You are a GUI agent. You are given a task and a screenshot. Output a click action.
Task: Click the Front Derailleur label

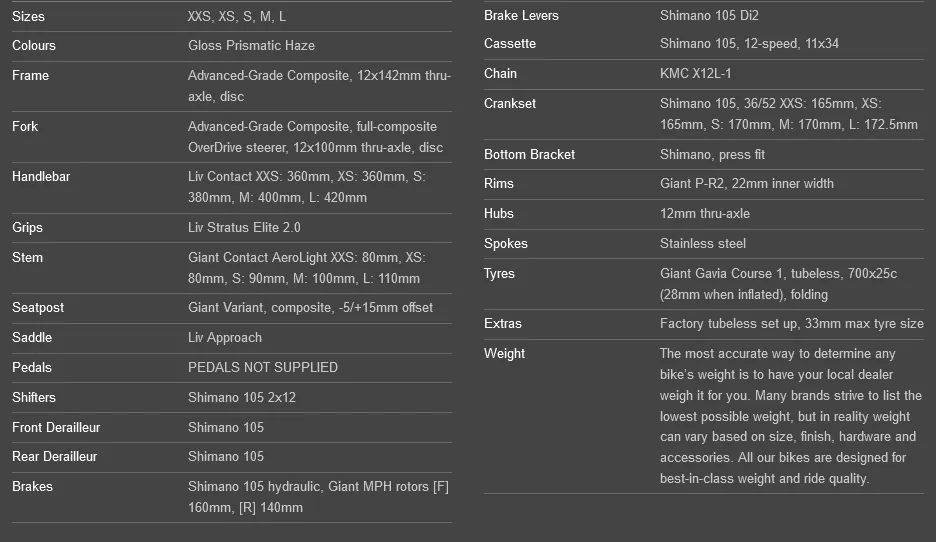click(56, 427)
